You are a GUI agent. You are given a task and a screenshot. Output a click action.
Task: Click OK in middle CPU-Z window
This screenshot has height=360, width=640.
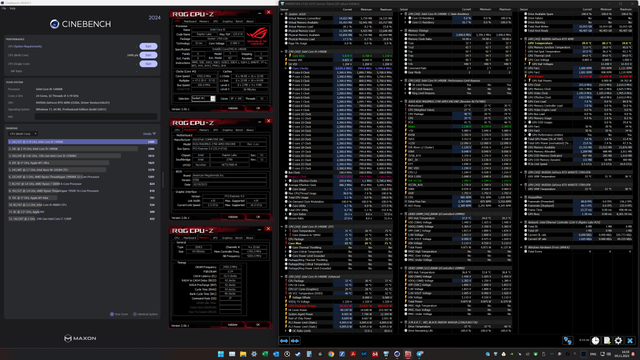[258, 217]
